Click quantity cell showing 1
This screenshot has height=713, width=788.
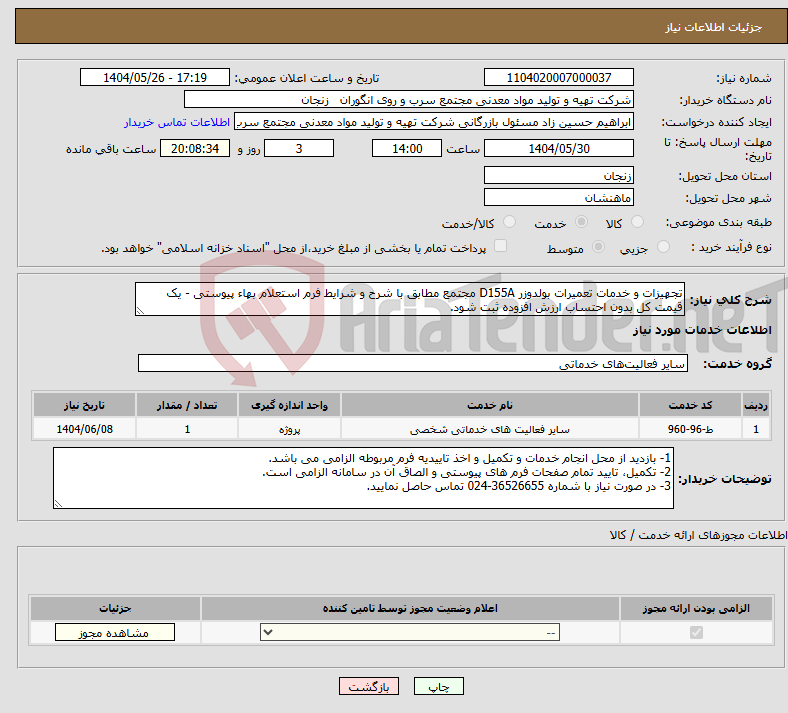coord(187,429)
